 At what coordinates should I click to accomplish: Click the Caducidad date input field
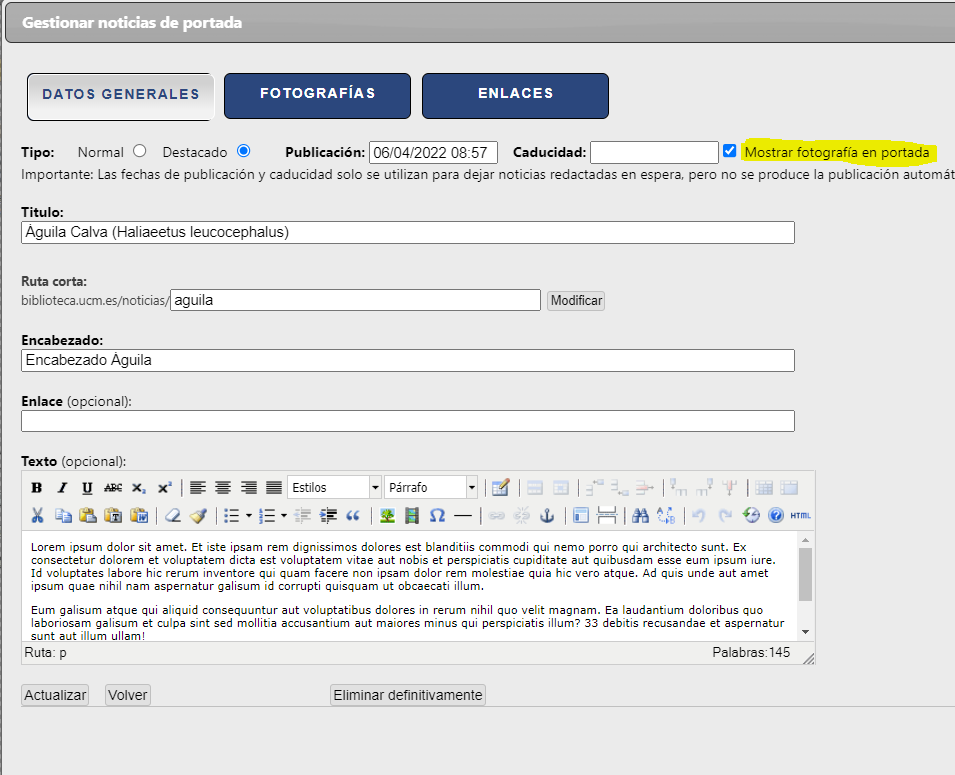coord(654,153)
